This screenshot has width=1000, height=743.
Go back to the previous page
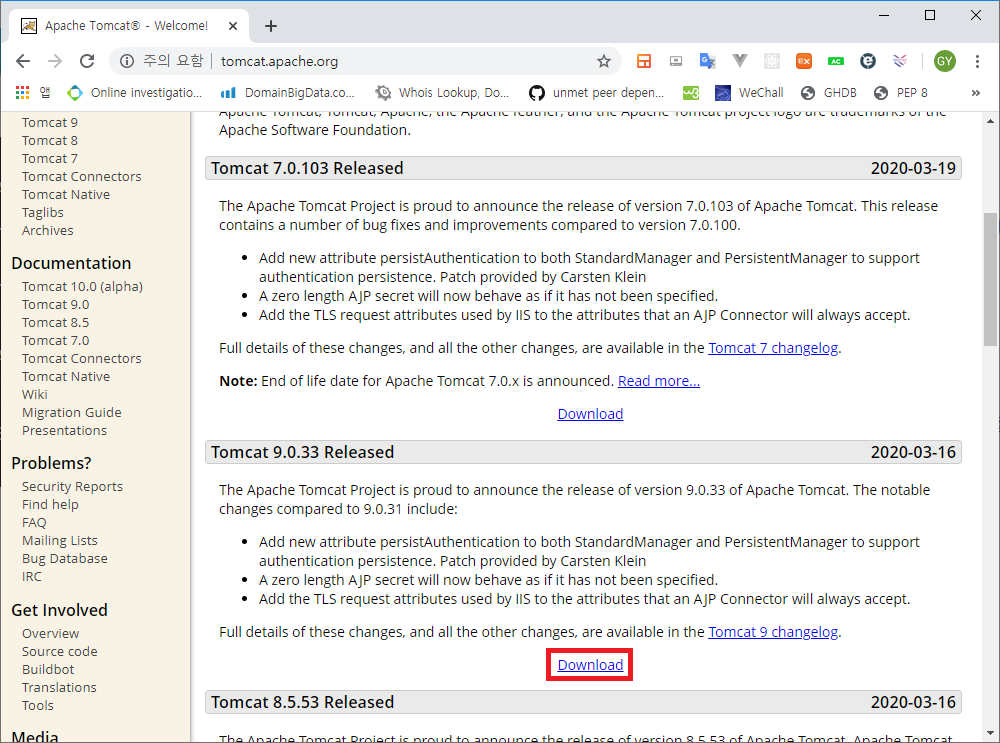point(23,61)
